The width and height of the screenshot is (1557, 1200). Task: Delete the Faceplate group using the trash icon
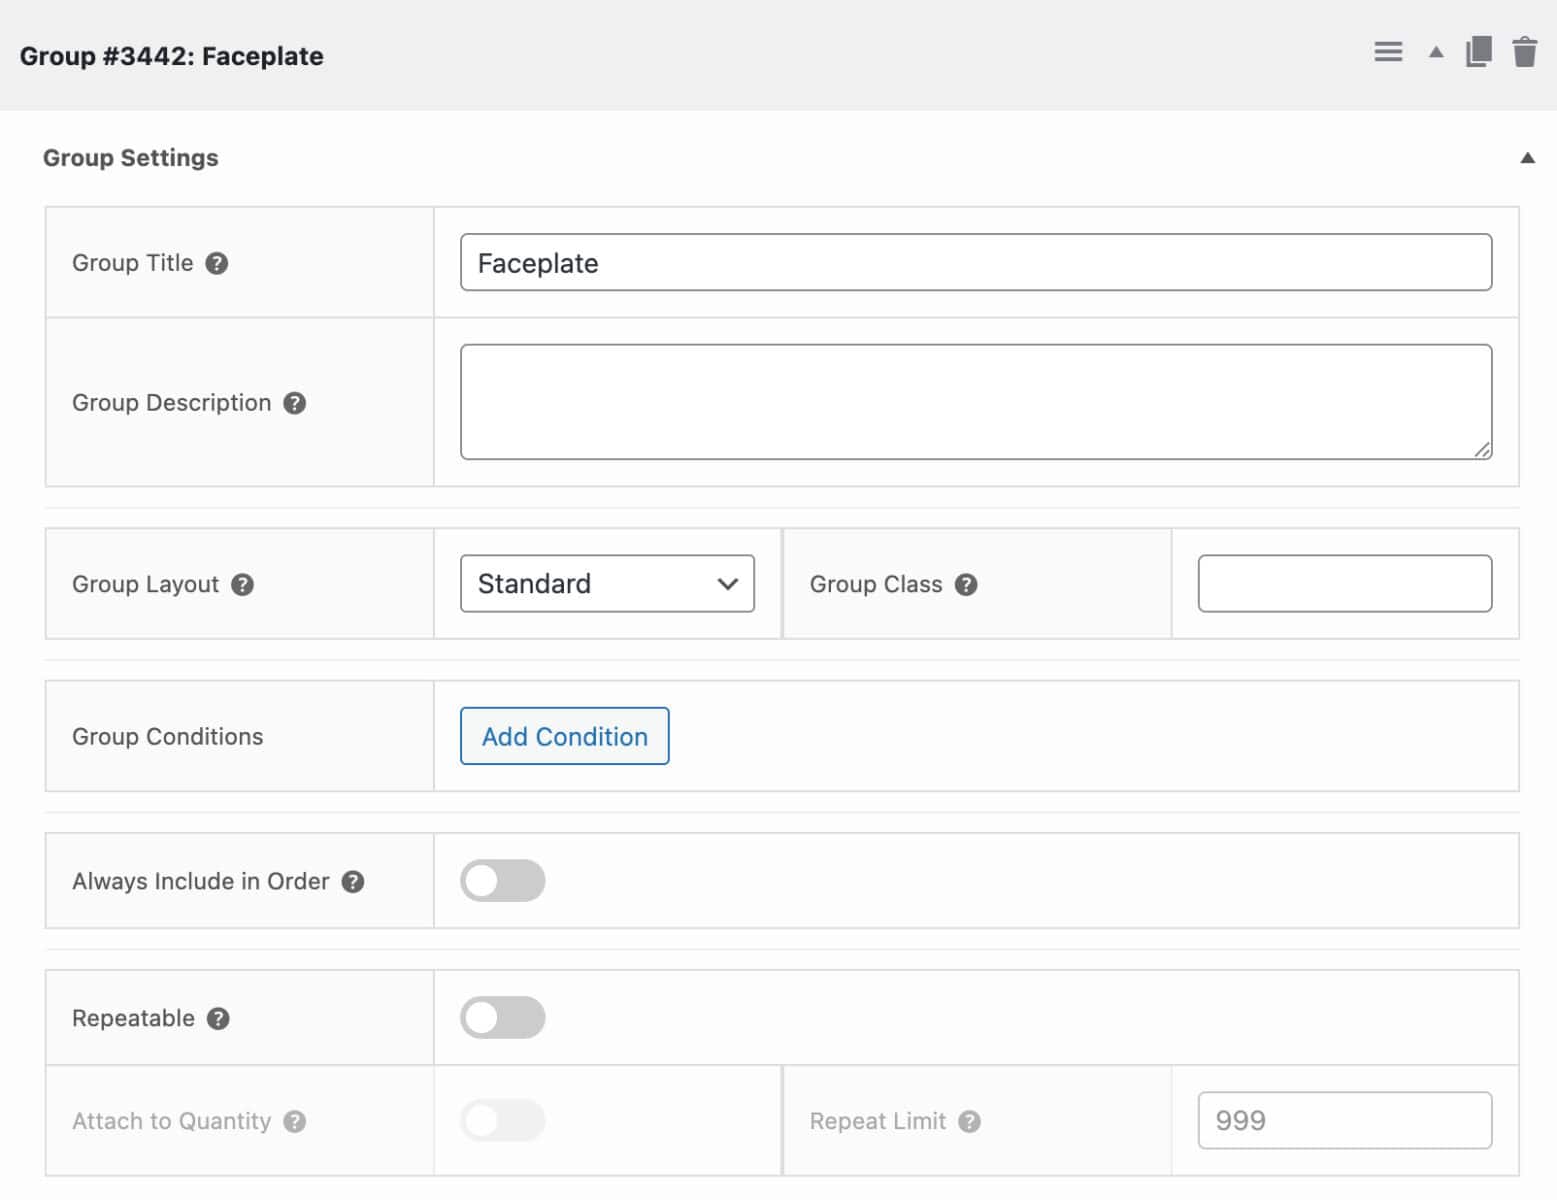click(1525, 53)
